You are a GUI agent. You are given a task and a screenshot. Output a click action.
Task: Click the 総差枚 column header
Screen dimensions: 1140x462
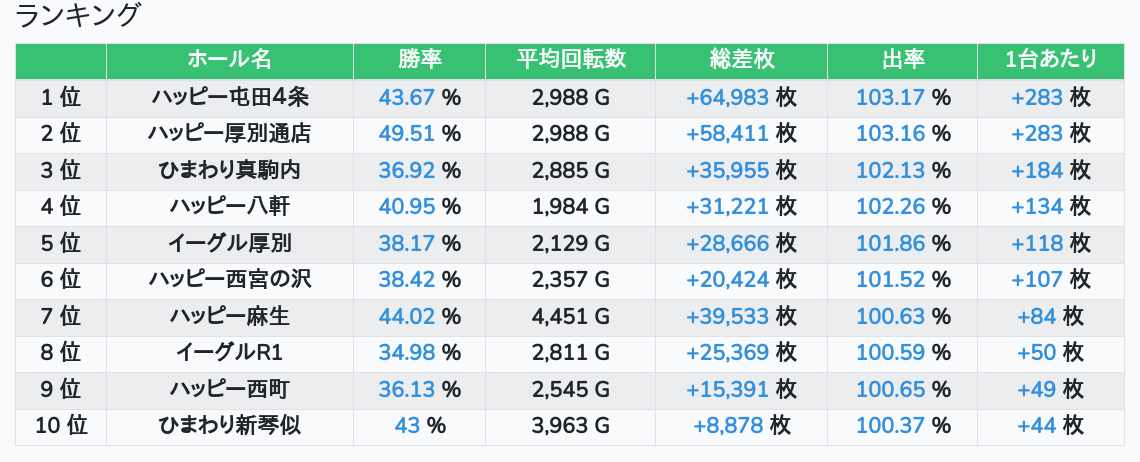click(741, 60)
